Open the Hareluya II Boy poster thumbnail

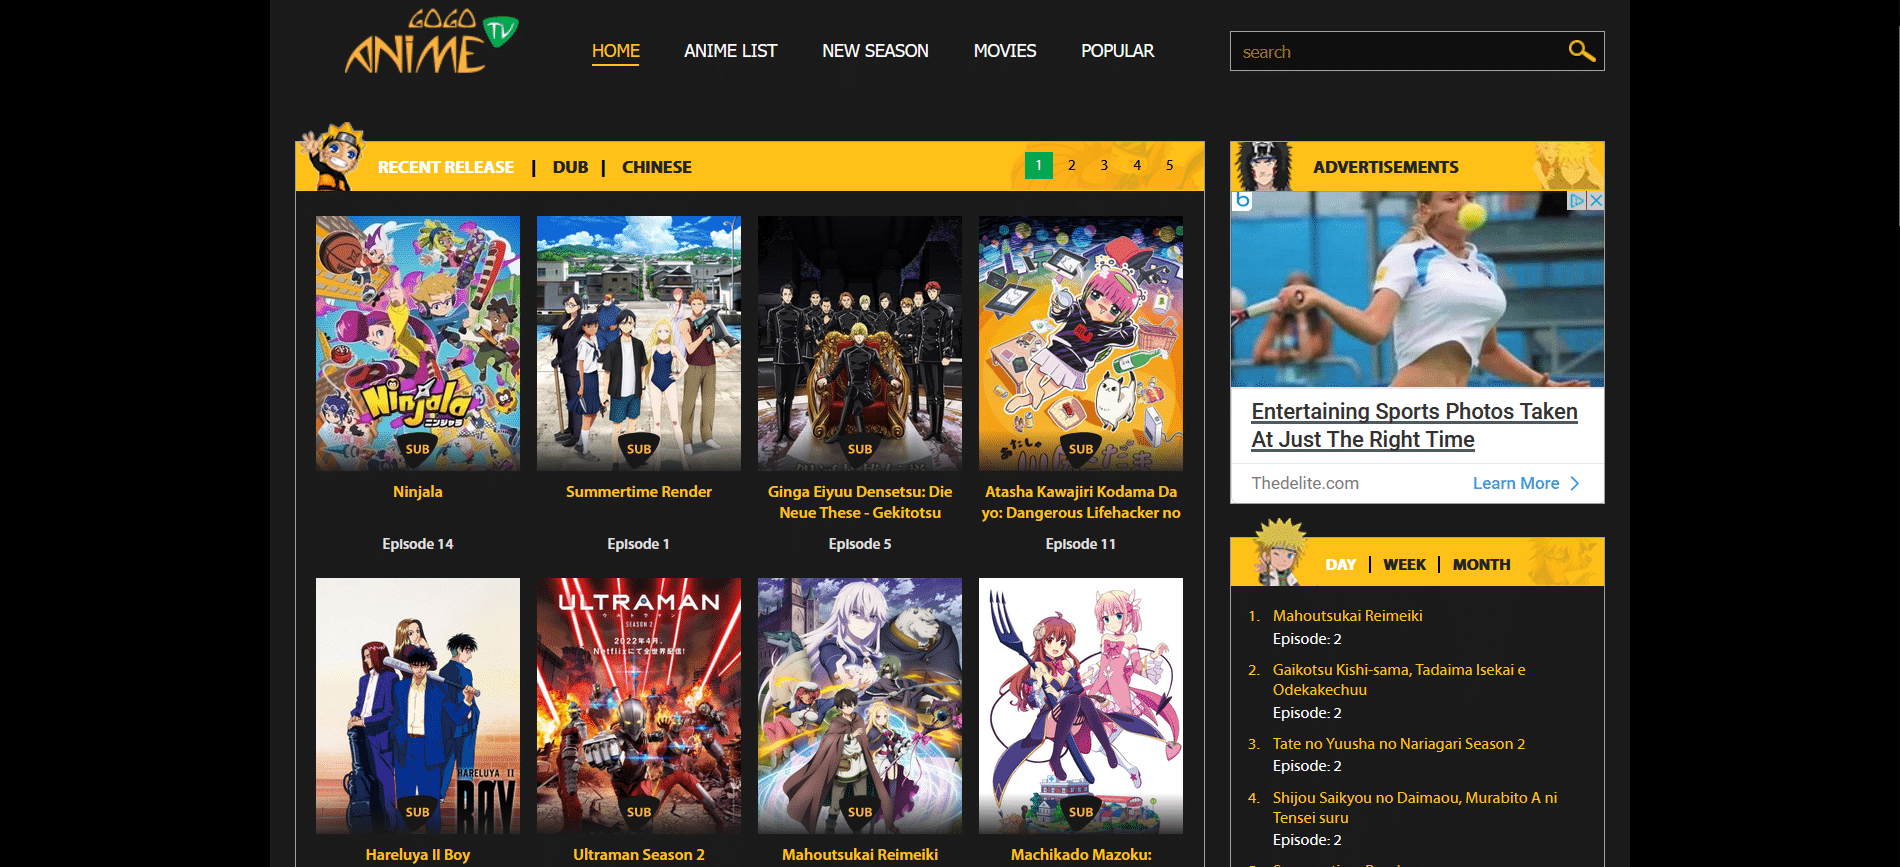tap(418, 705)
